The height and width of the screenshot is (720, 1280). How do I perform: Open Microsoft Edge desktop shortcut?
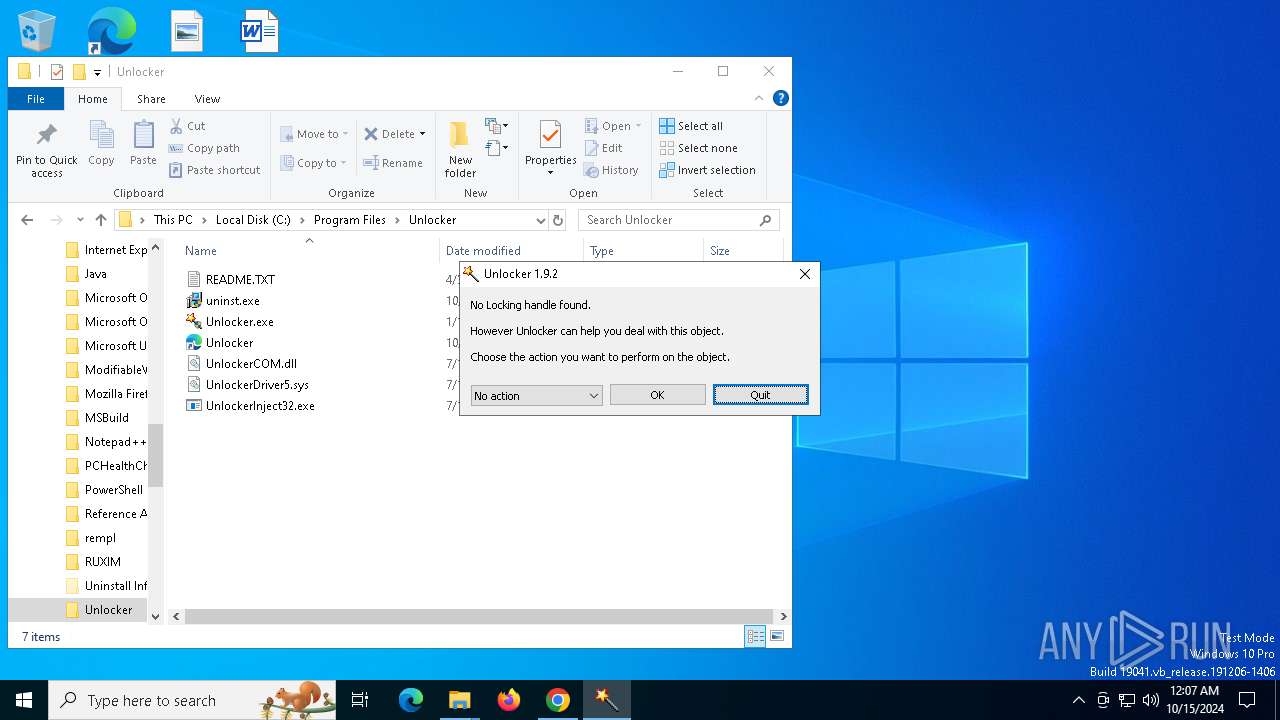pos(111,30)
